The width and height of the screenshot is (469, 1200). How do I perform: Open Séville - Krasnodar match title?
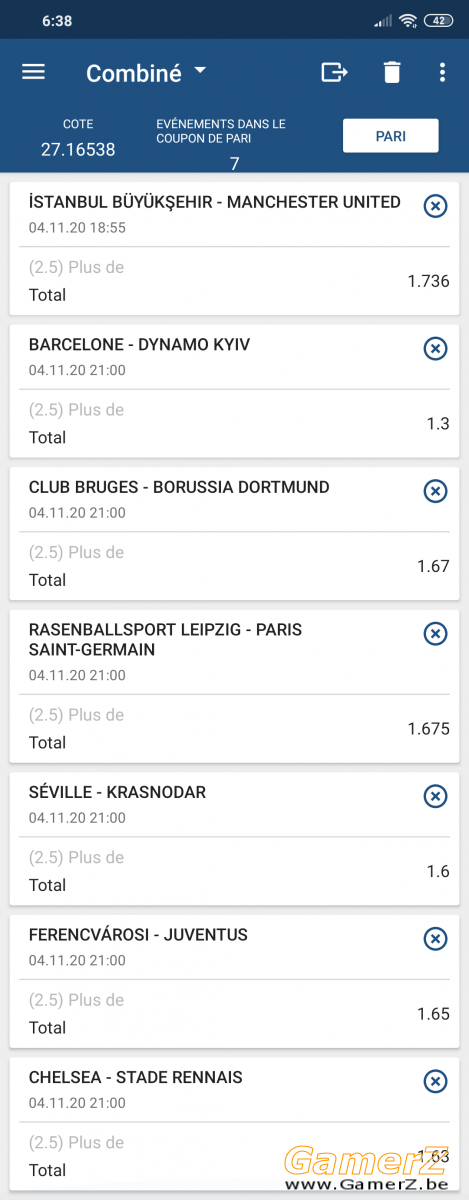pyautogui.click(x=117, y=792)
